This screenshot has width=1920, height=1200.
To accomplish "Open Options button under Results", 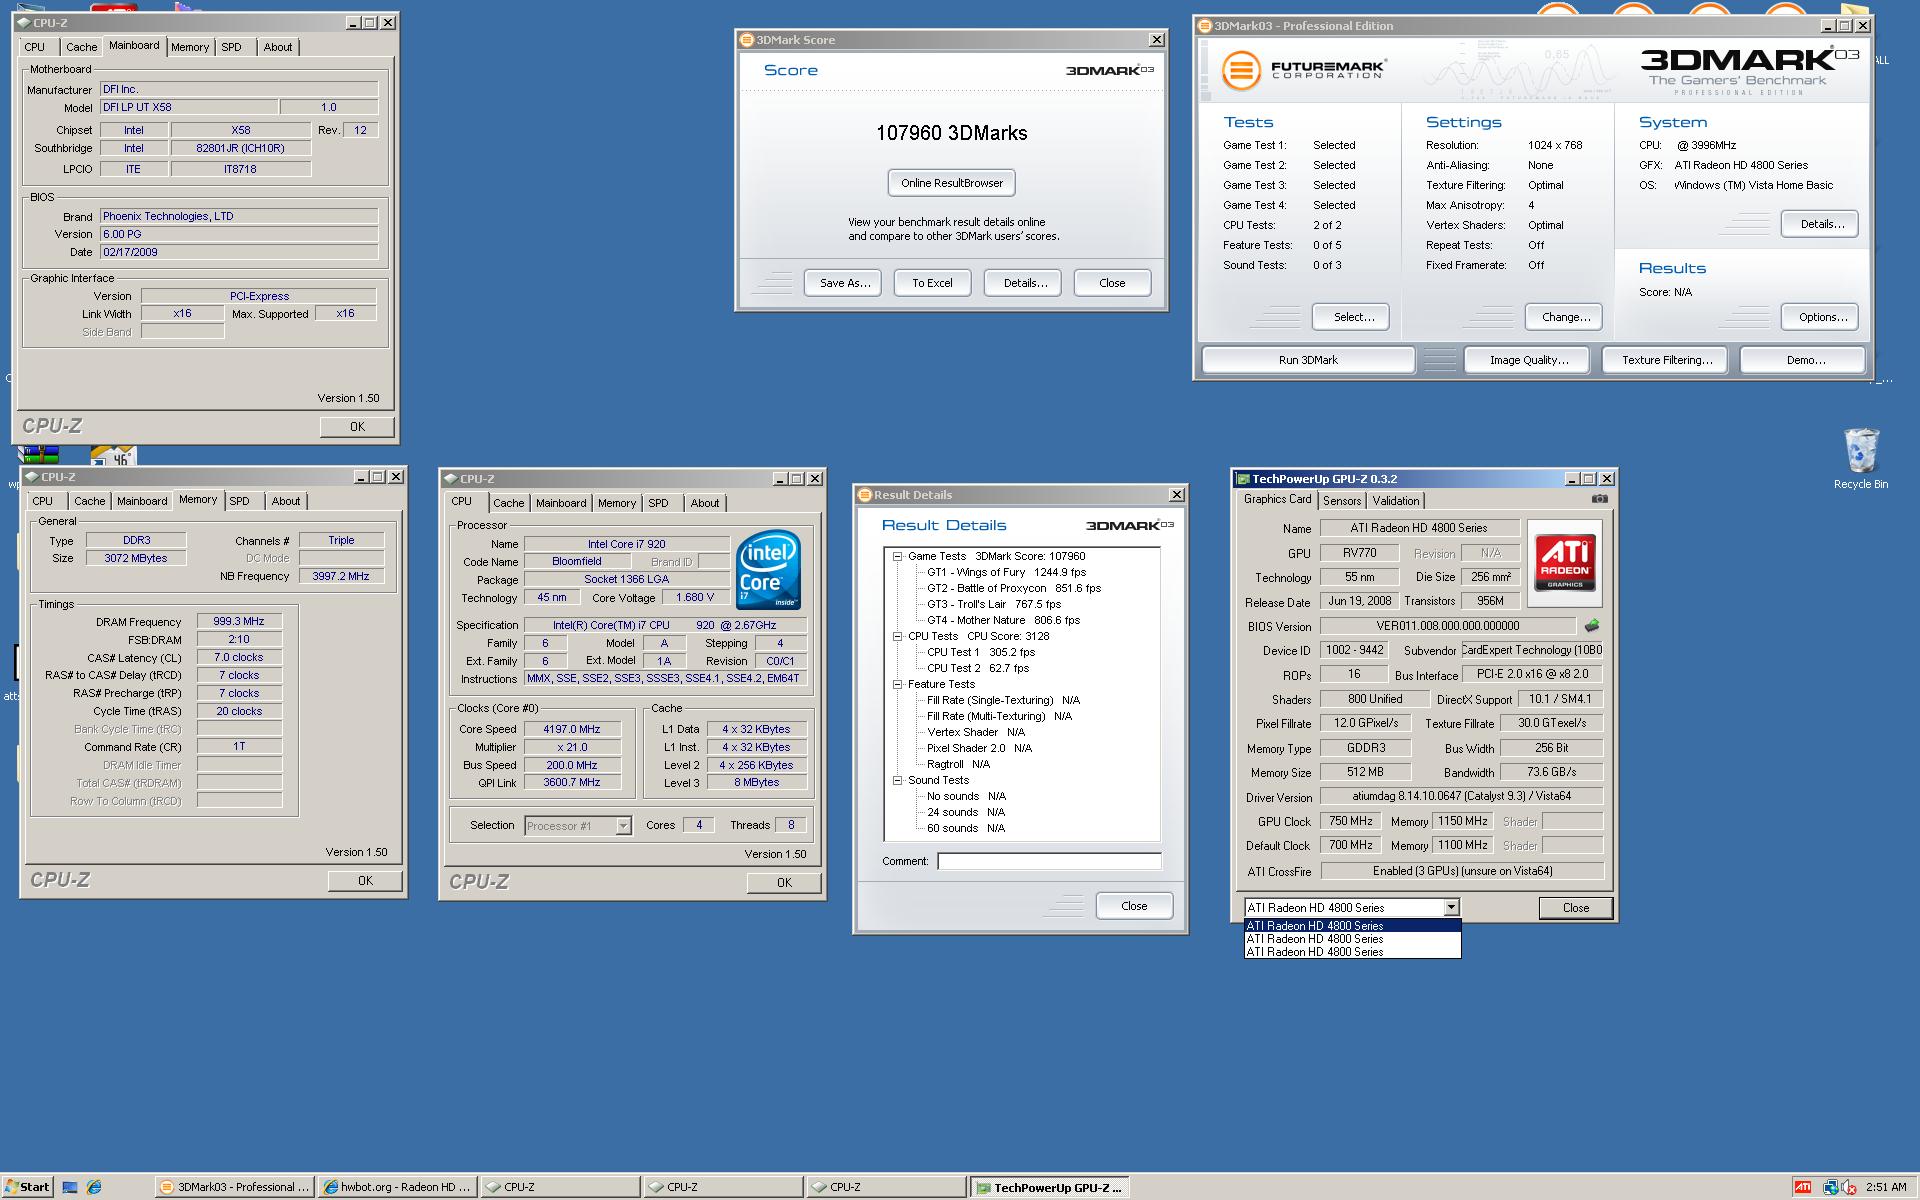I will [x=1820, y=317].
